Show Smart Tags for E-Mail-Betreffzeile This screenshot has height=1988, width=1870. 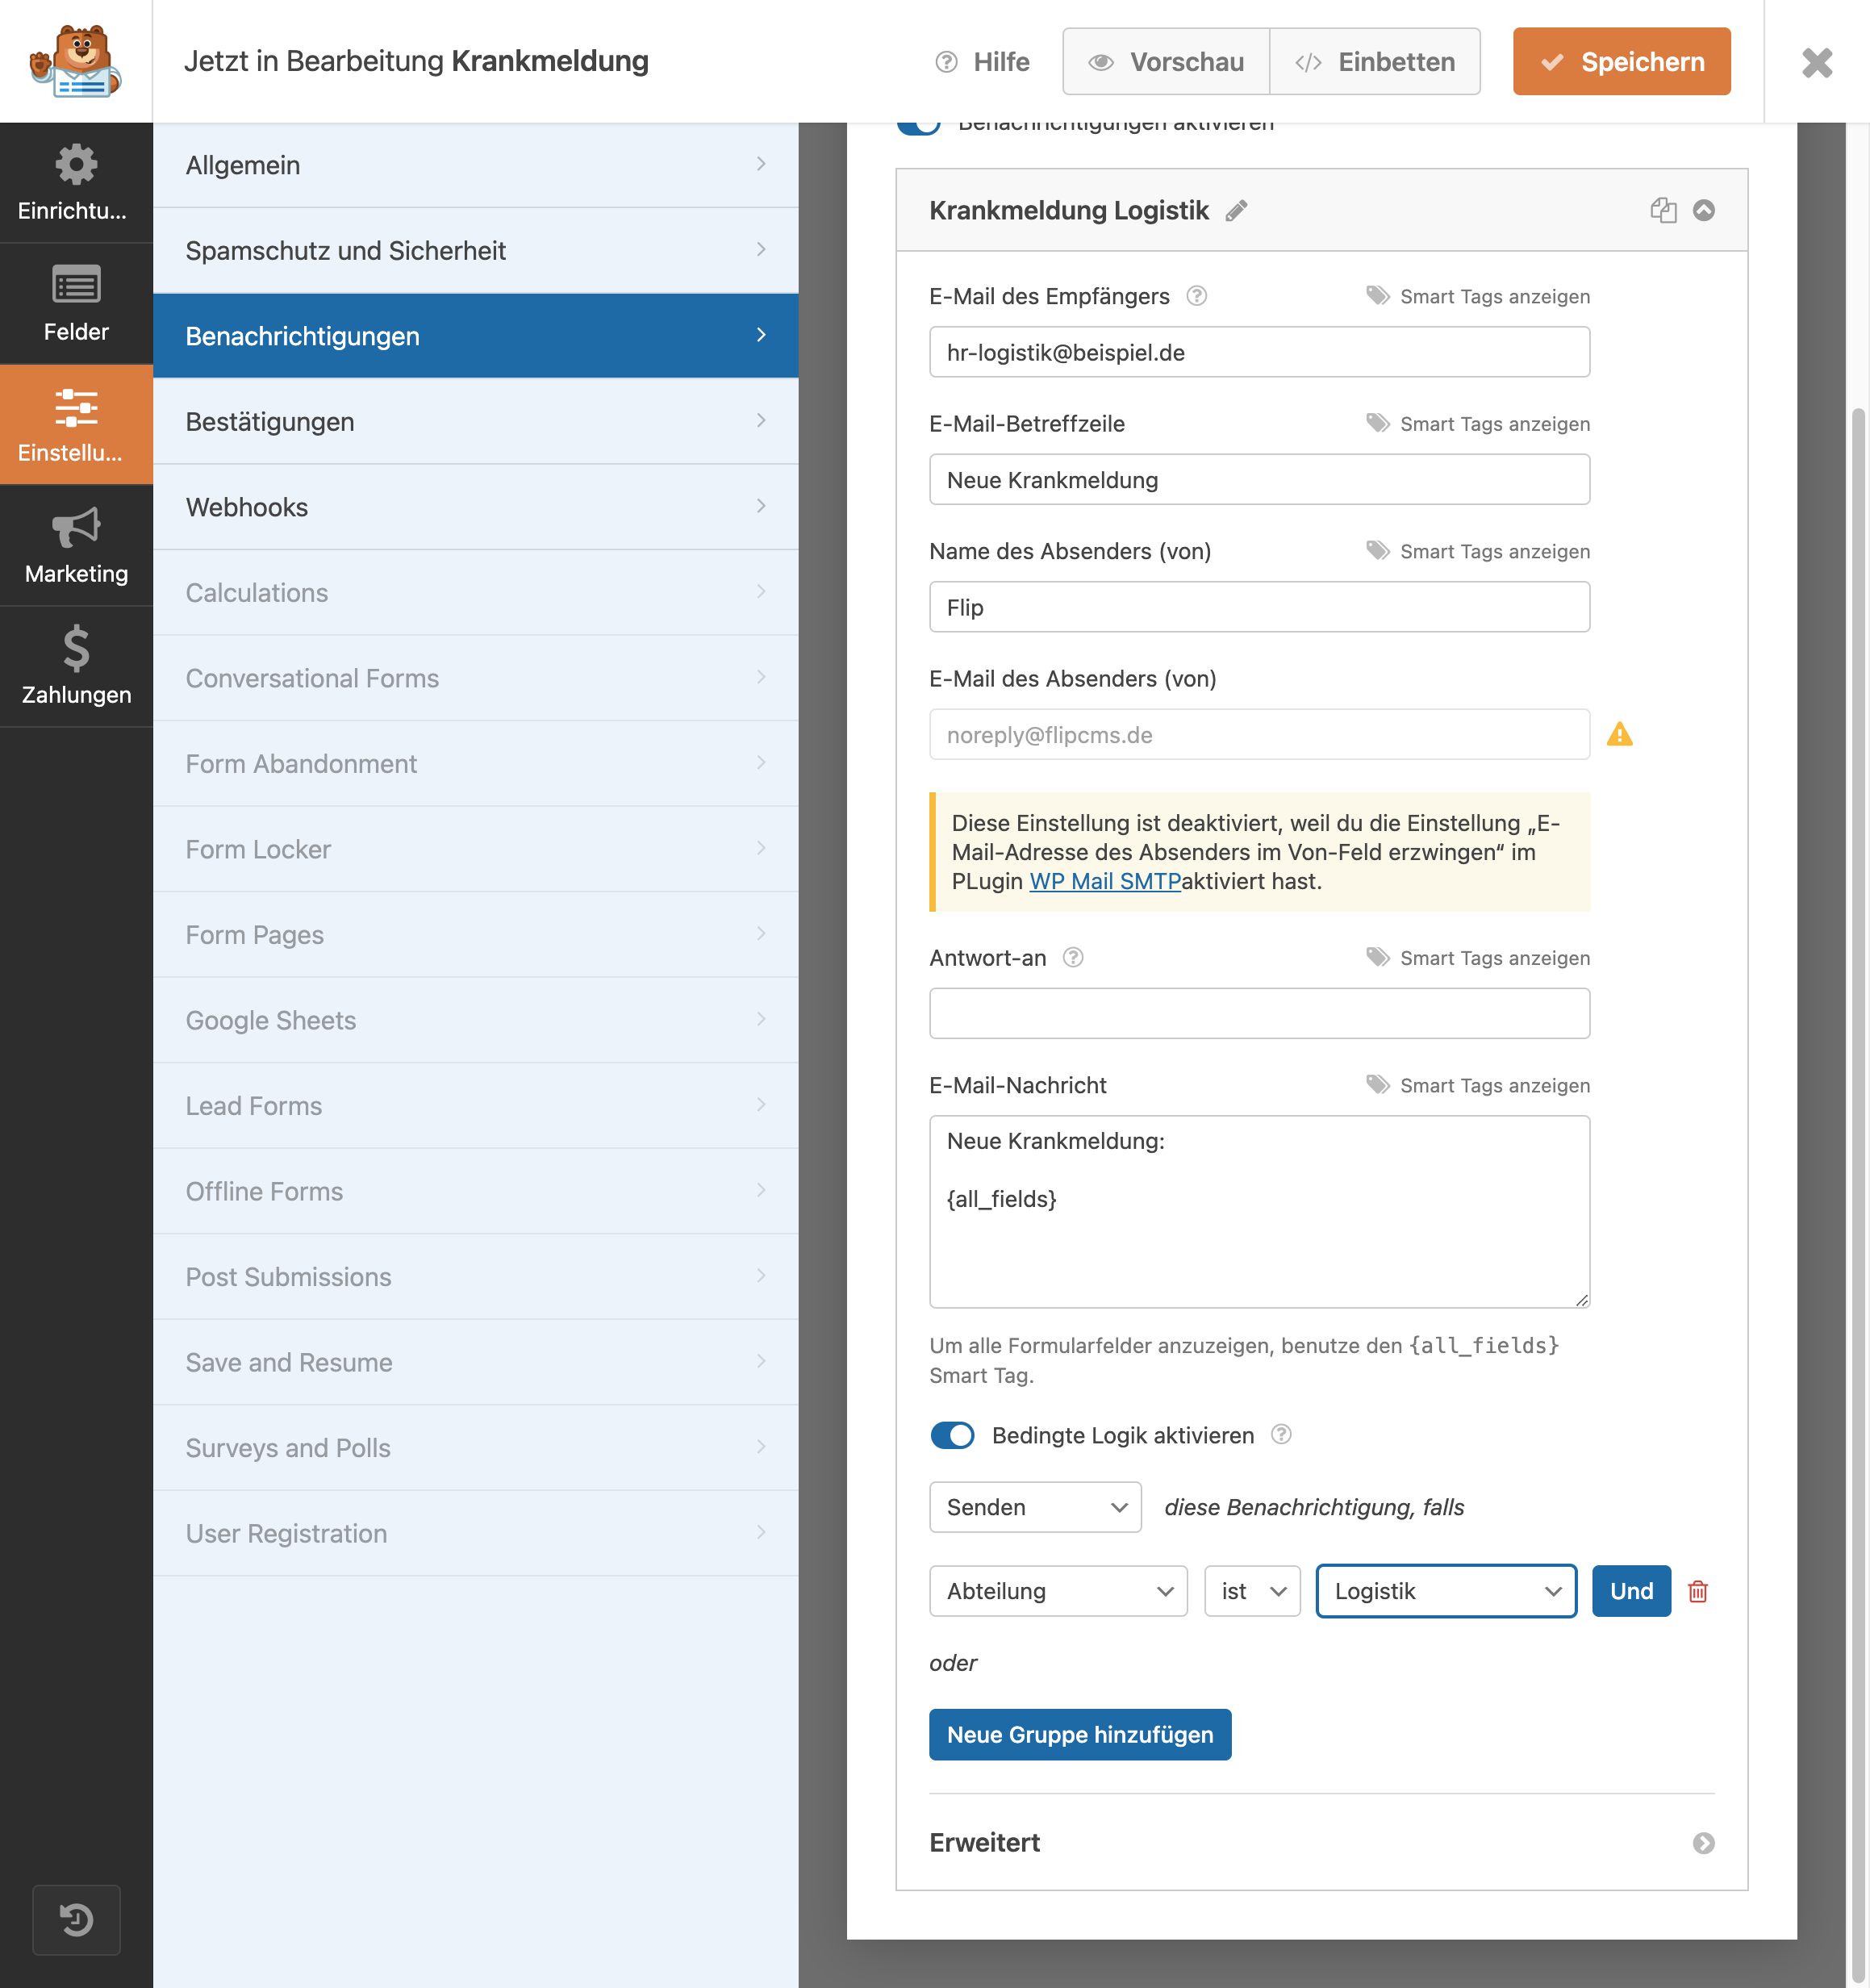[1478, 424]
